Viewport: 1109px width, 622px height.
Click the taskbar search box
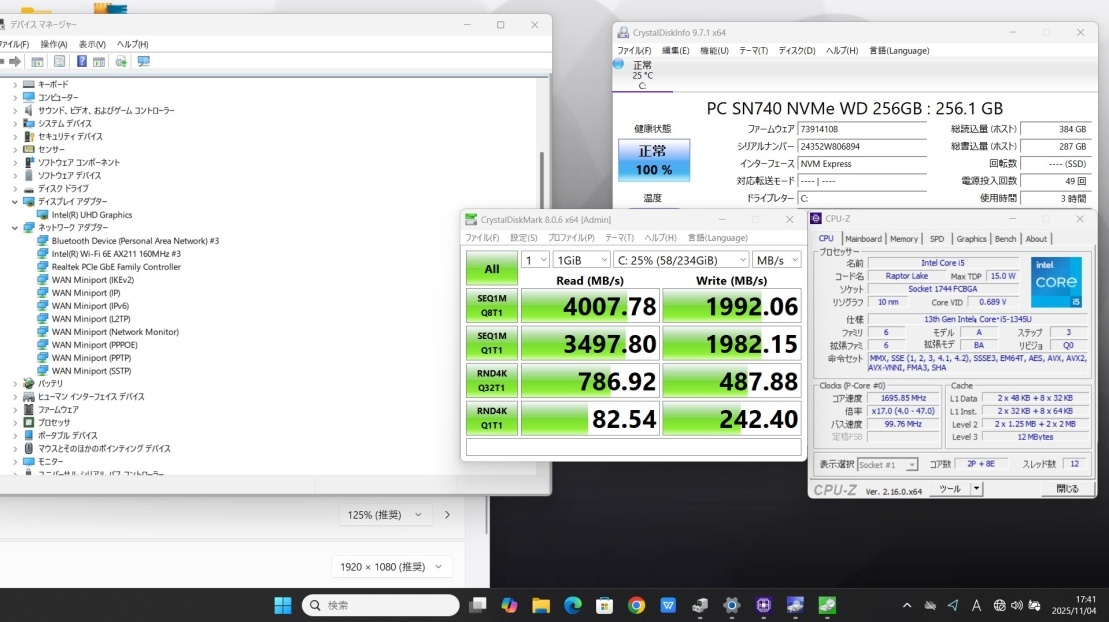pos(381,605)
